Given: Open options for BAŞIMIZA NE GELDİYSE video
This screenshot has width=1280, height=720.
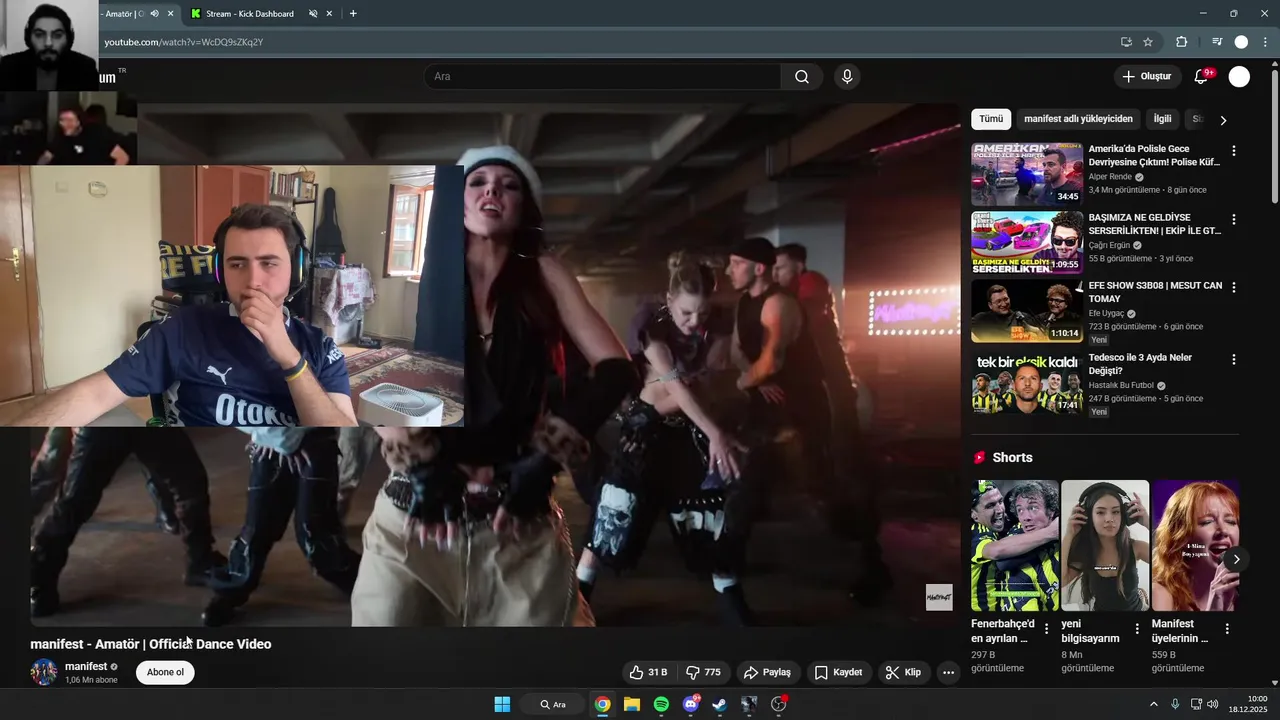Looking at the screenshot, I should (x=1233, y=219).
